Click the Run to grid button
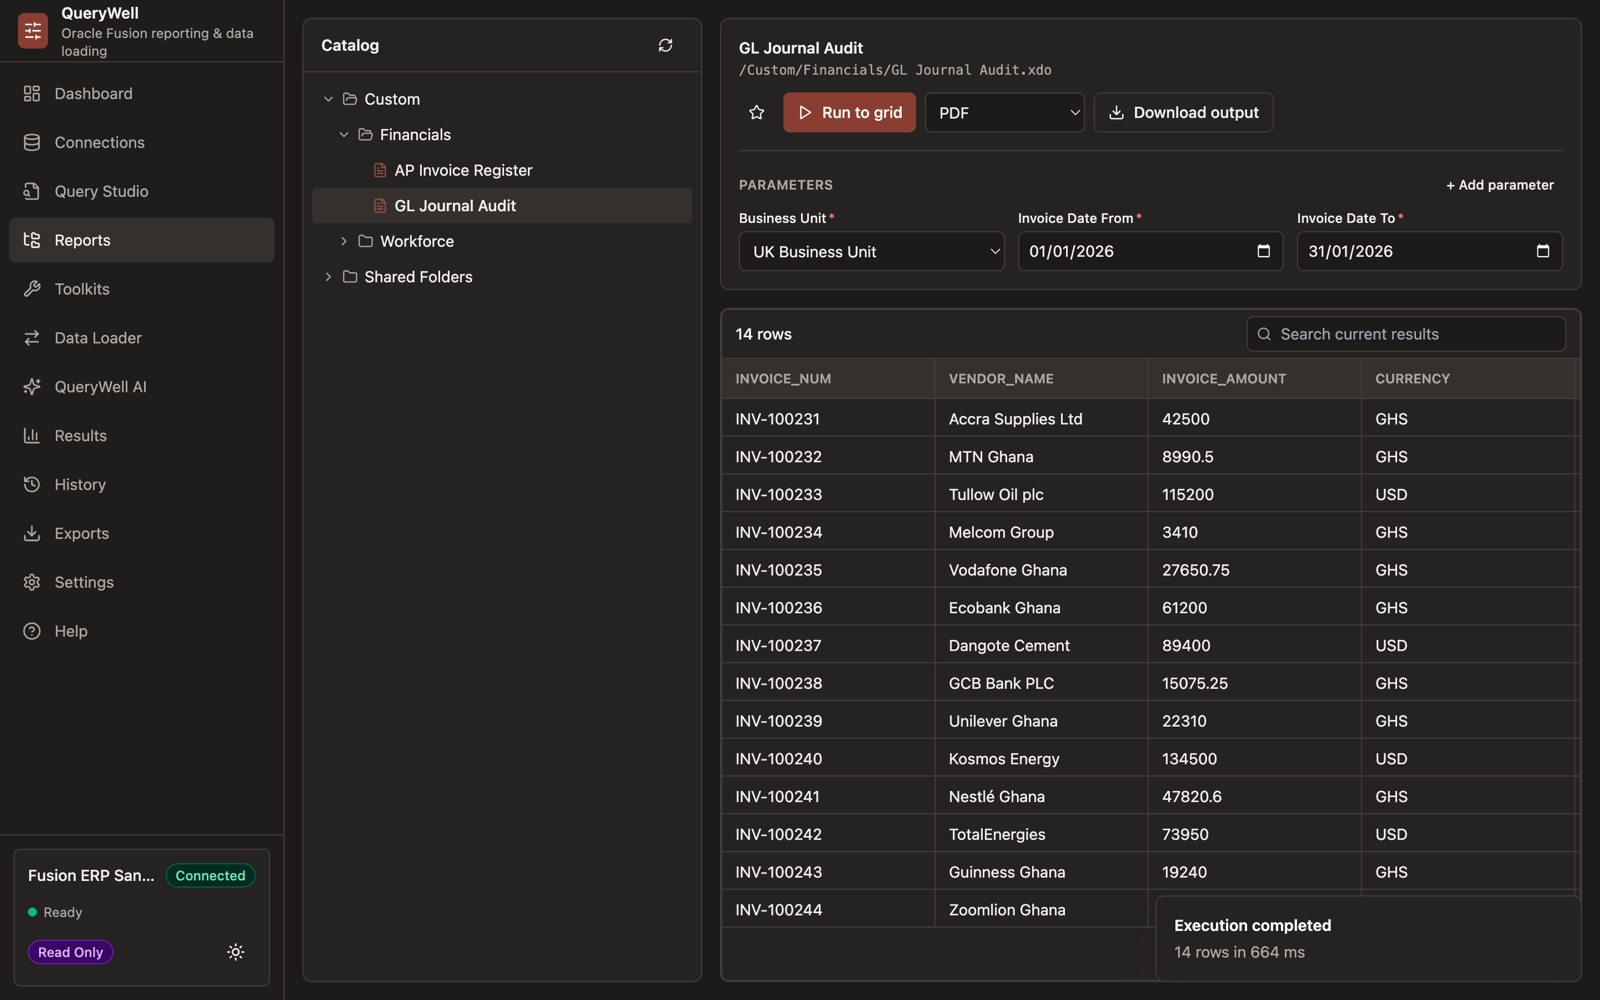 click(849, 113)
